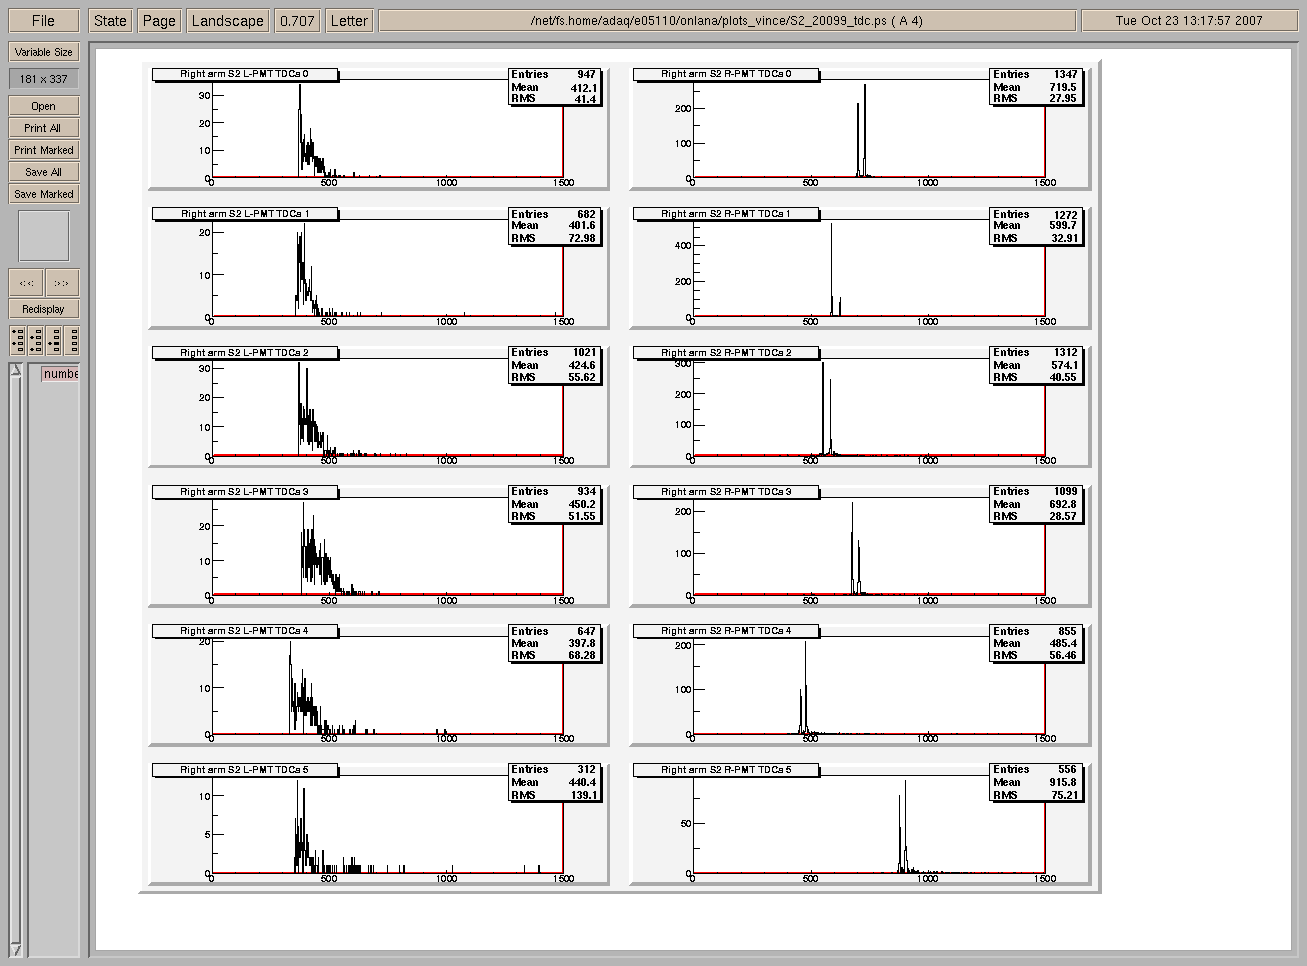Click the stats box with Entries 855
The height and width of the screenshot is (966, 1307).
point(1036,643)
